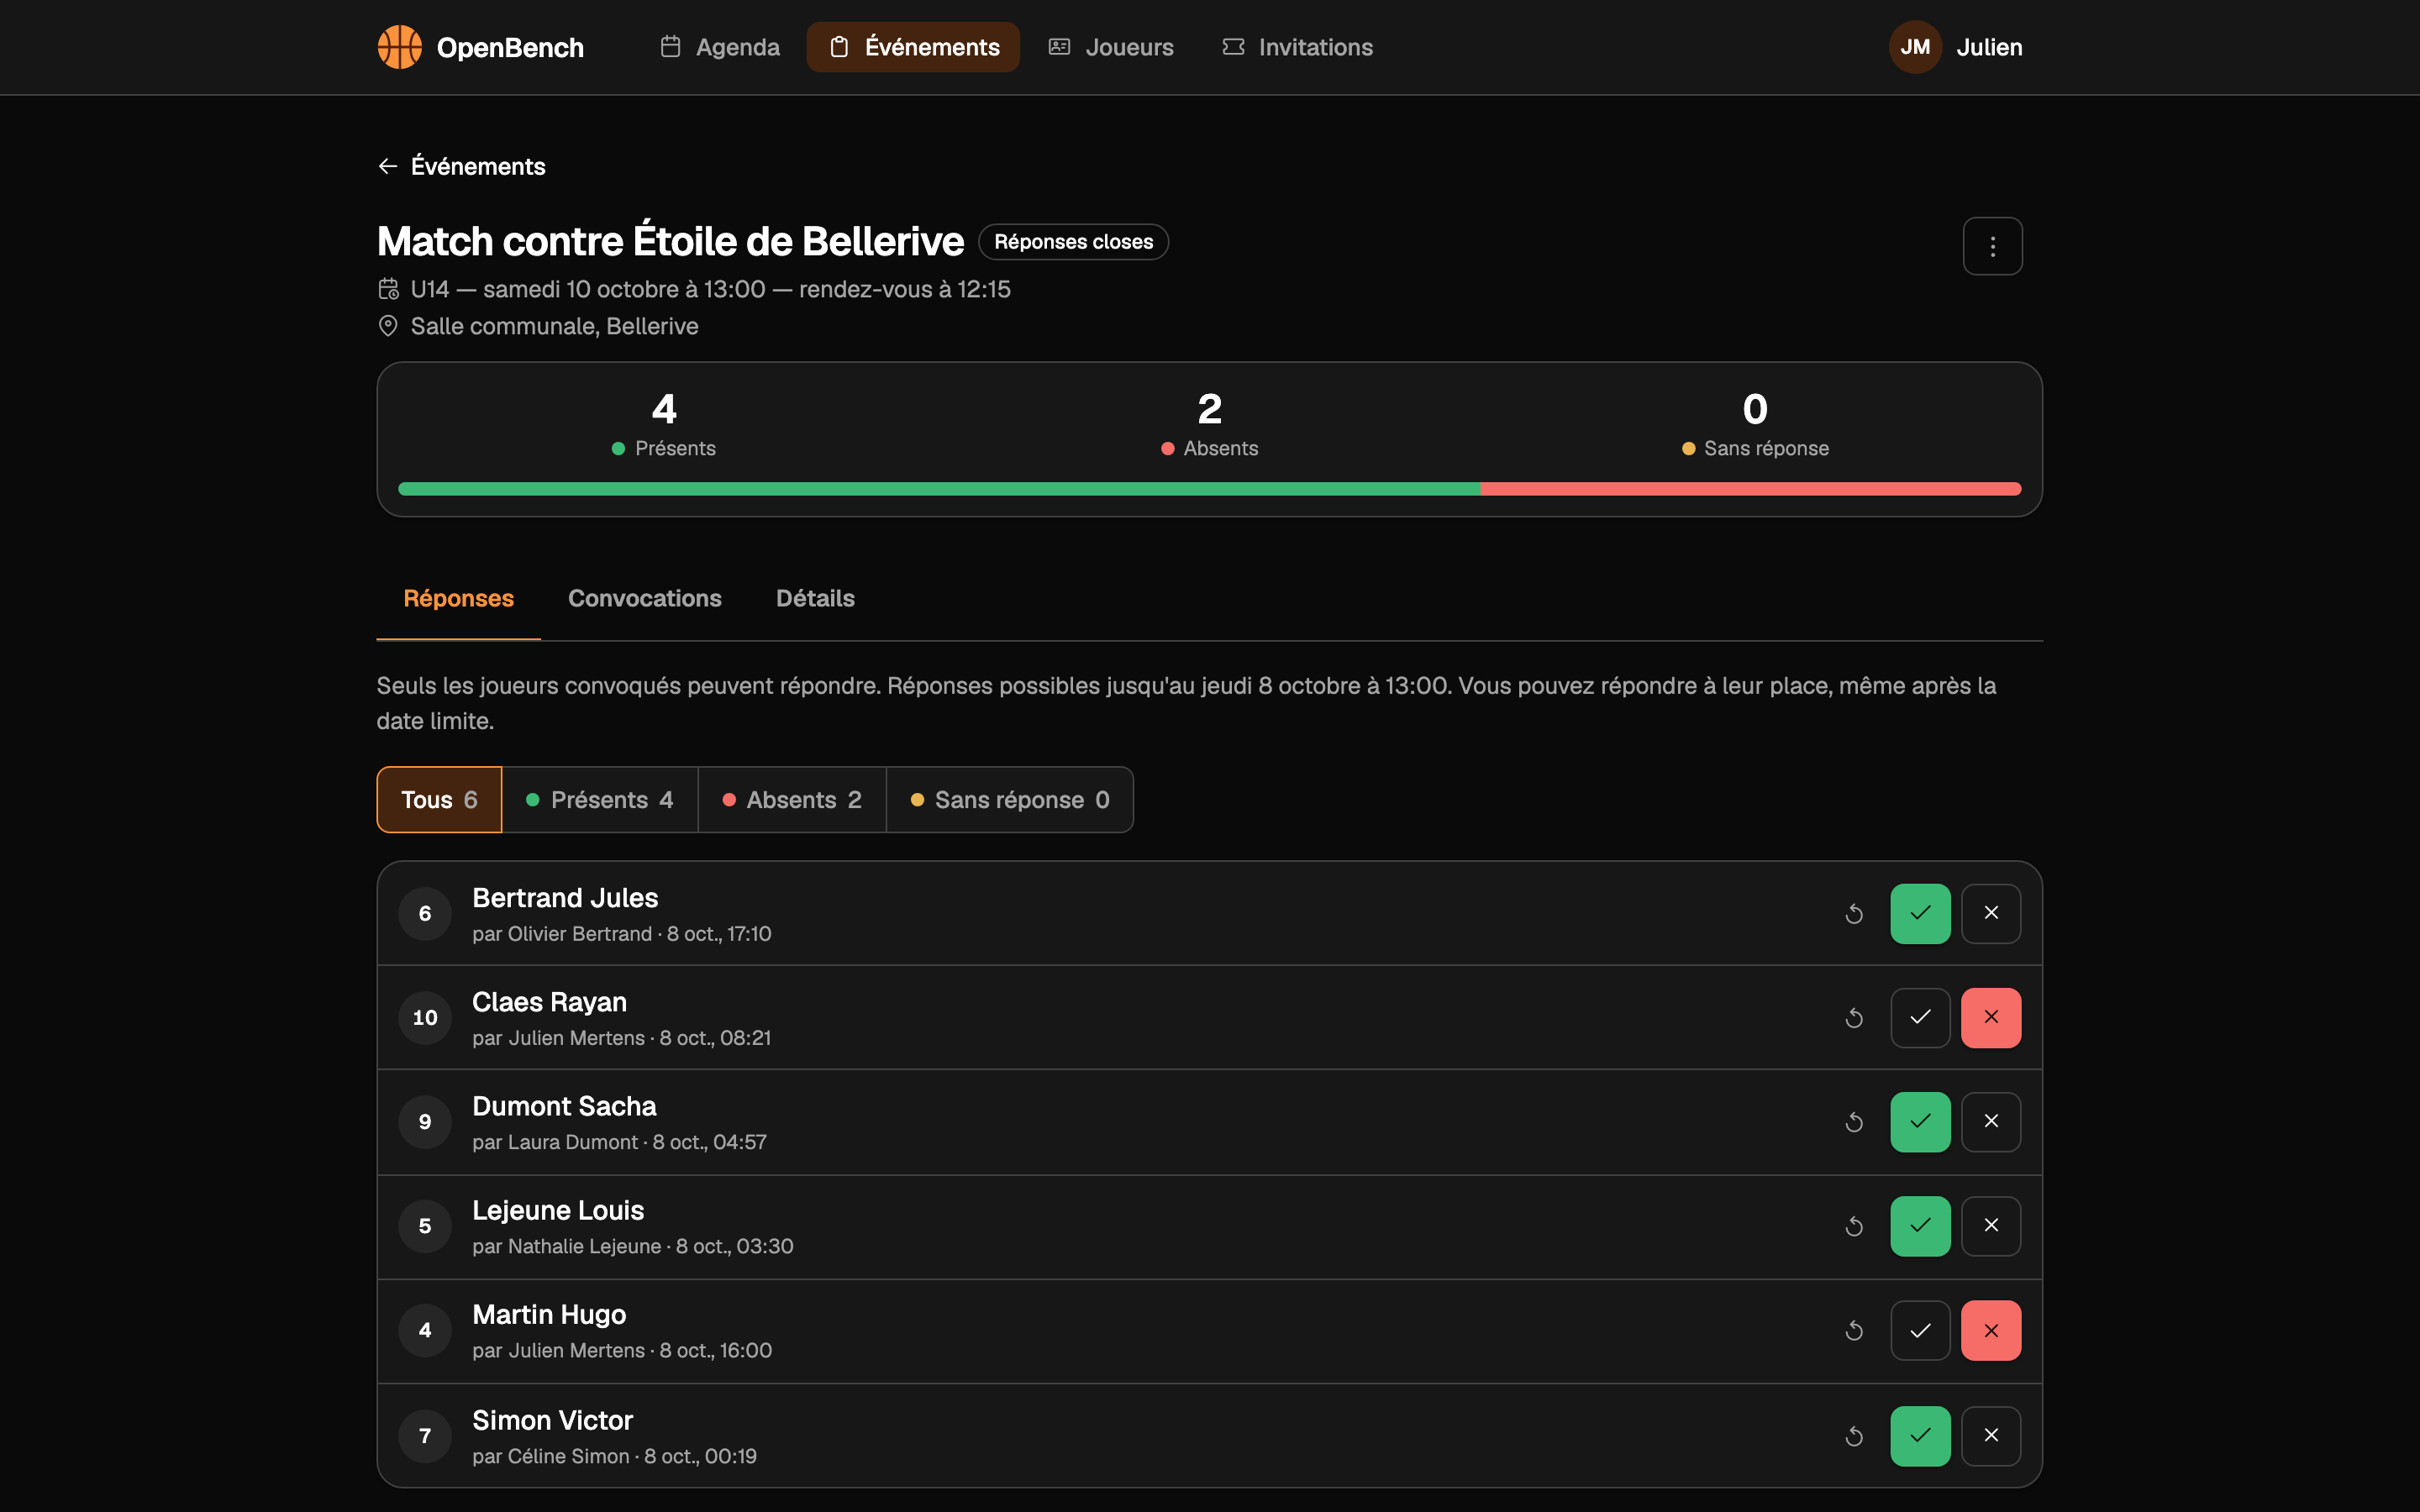The width and height of the screenshot is (2420, 1512).
Task: Click the Réponses closes badge
Action: pos(1073,242)
